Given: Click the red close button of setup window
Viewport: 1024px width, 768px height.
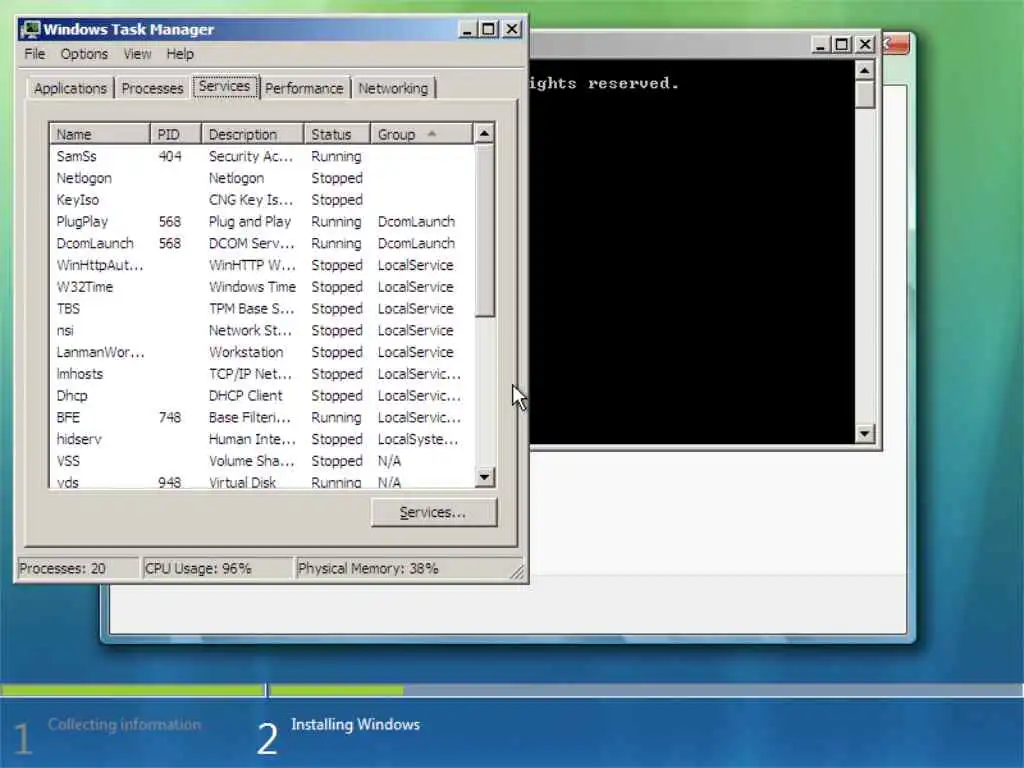Looking at the screenshot, I should pos(896,44).
